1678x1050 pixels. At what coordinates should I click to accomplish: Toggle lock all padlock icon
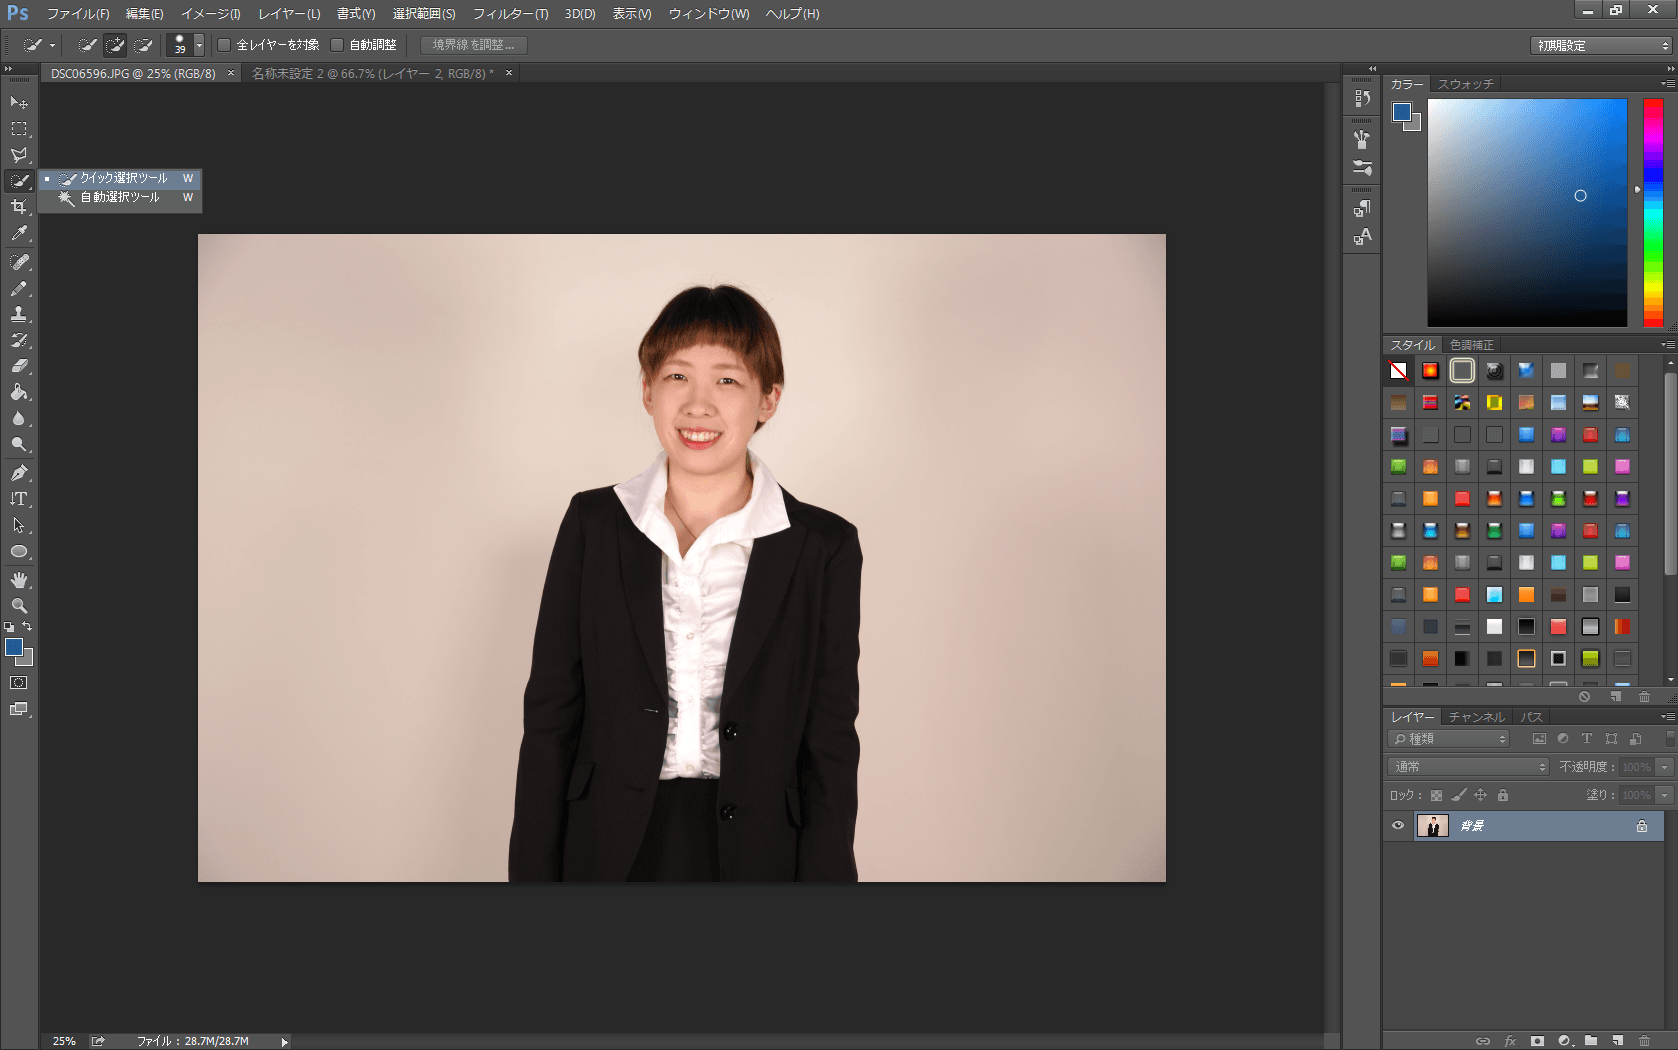[1503, 796]
